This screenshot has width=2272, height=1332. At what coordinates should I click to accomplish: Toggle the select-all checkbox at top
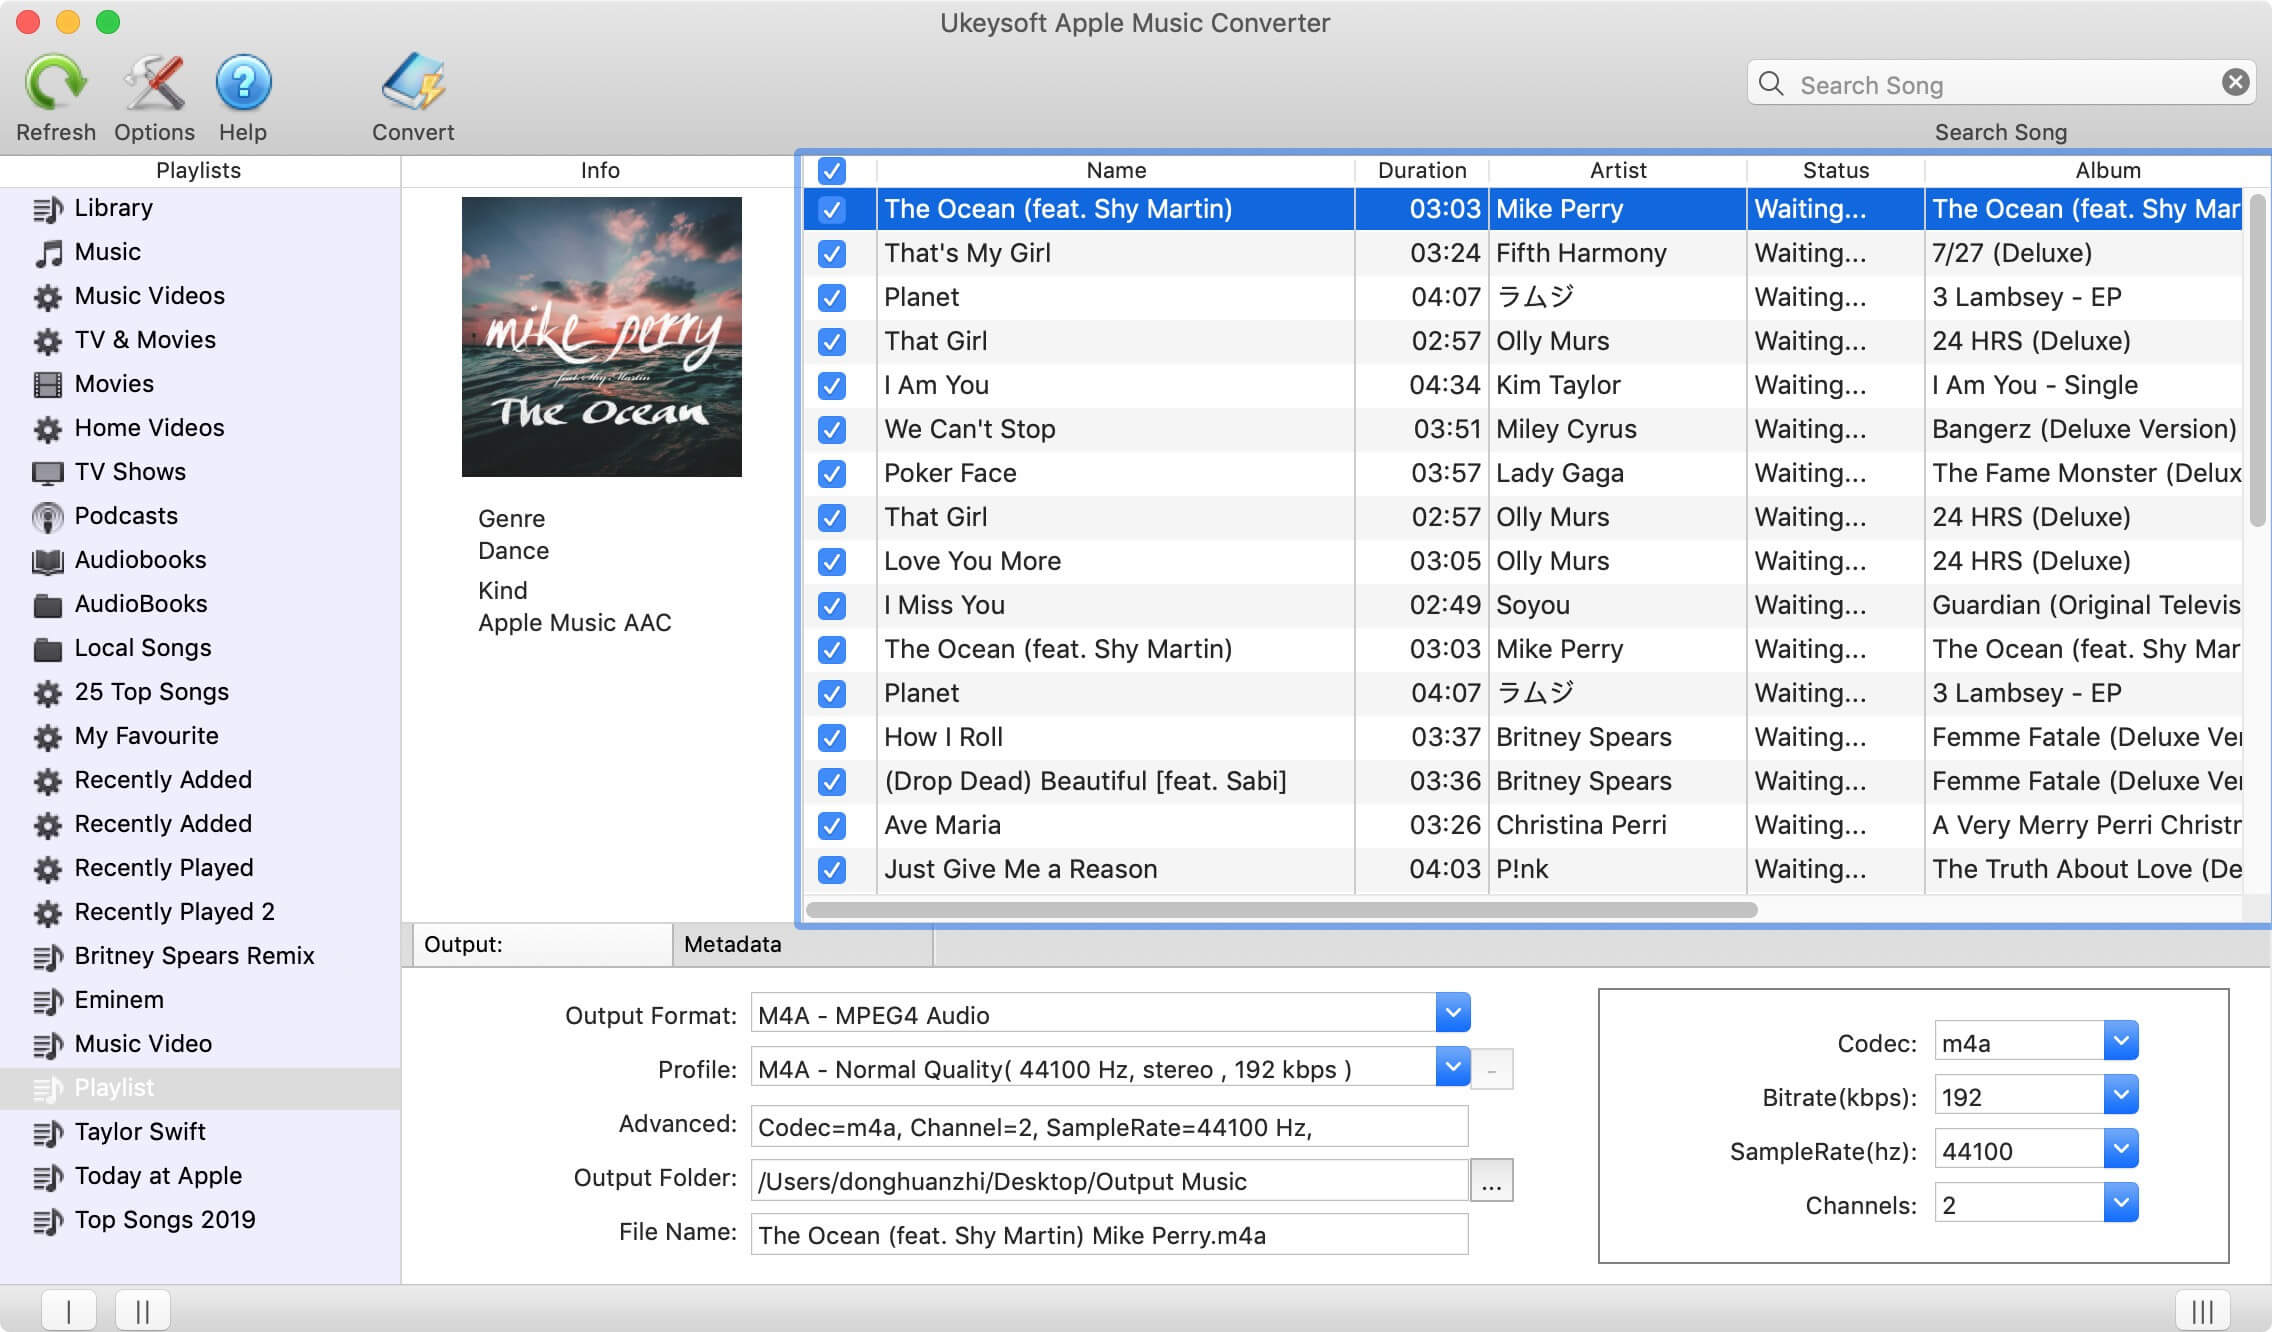tap(832, 170)
